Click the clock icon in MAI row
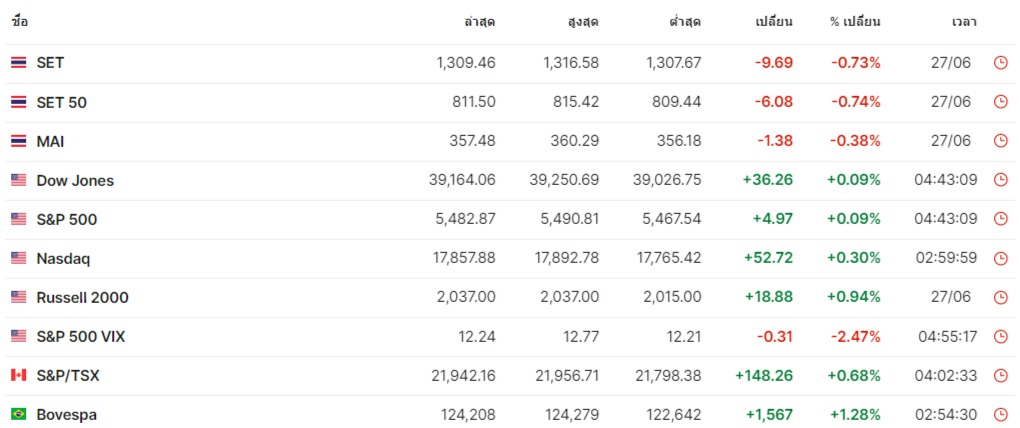This screenshot has width=1020, height=428. [x=1000, y=141]
